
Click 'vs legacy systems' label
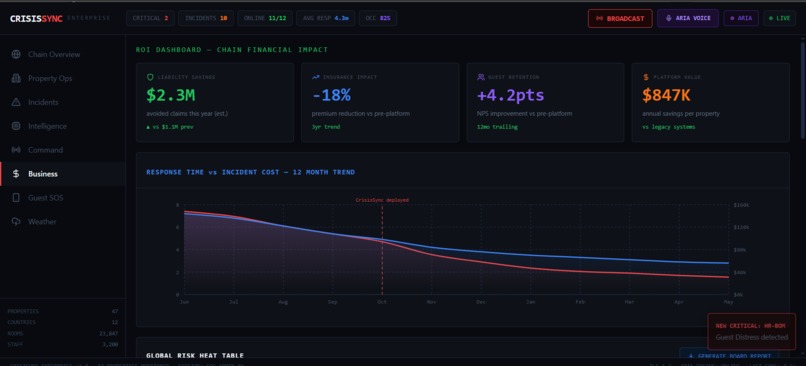click(x=669, y=127)
